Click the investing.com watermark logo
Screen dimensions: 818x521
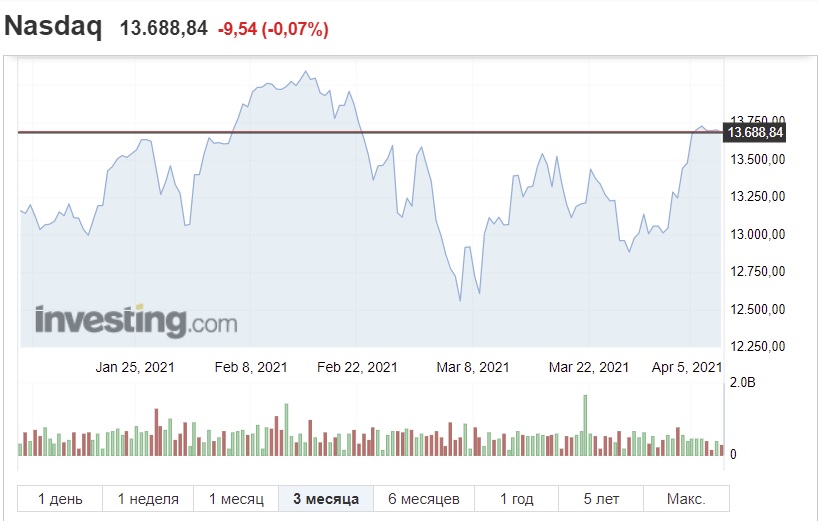click(x=136, y=321)
